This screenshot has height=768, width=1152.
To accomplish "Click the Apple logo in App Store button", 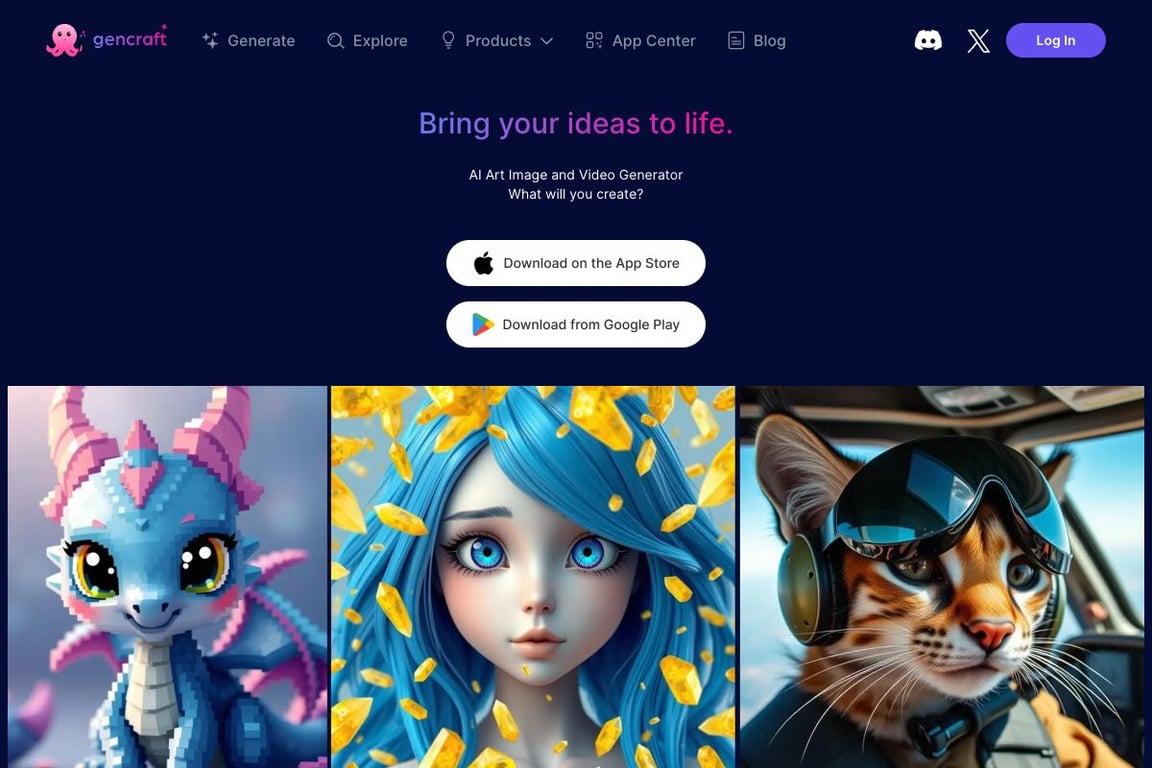I will coord(483,263).
